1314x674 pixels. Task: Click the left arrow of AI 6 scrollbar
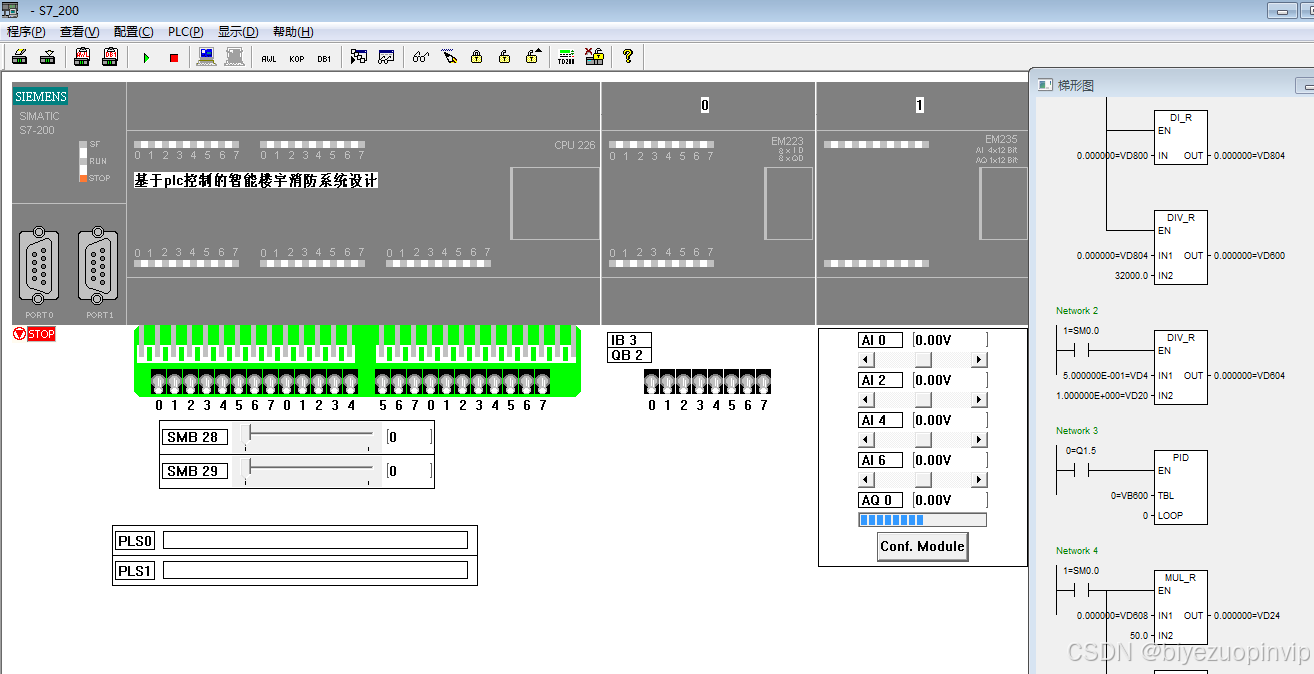tap(866, 479)
